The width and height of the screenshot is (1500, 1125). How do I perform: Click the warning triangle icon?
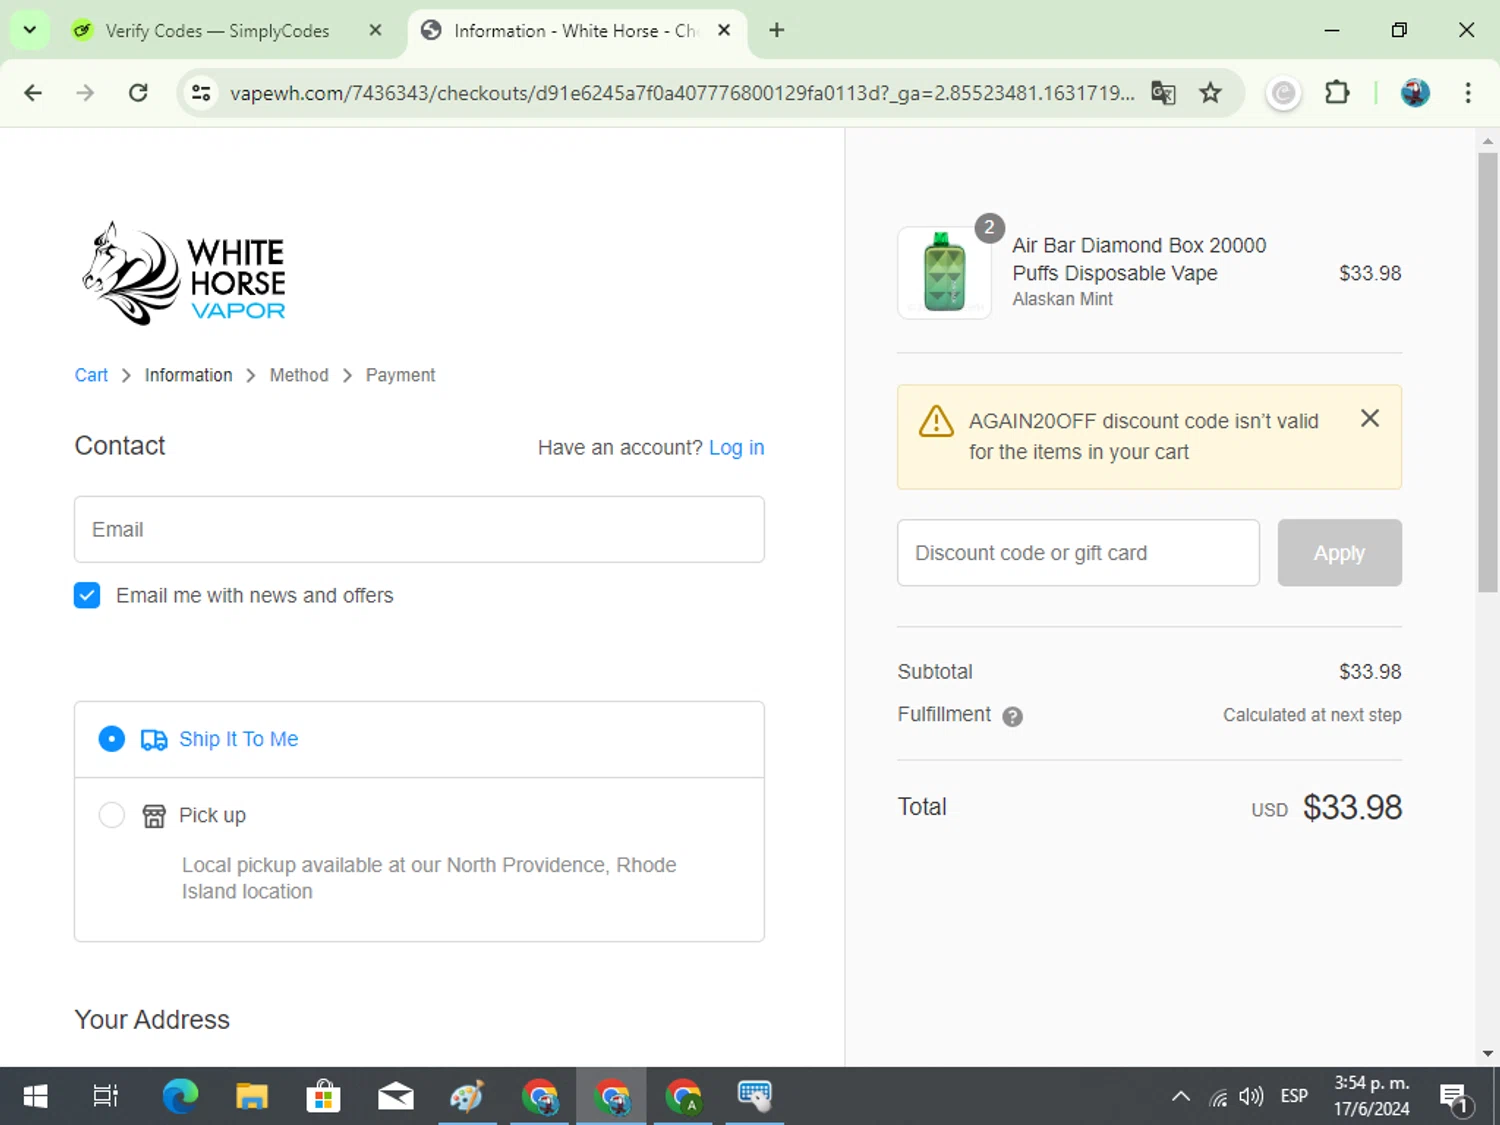click(x=936, y=421)
